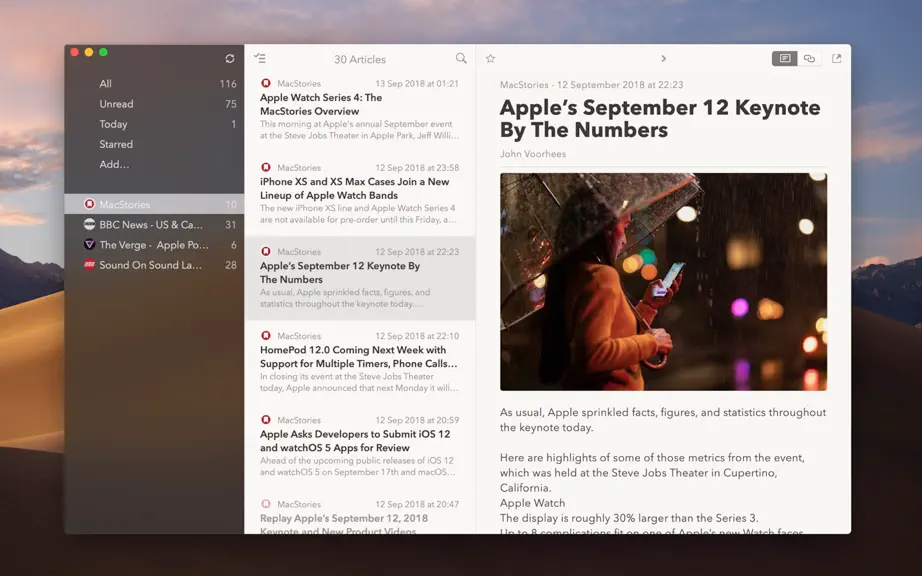Select the All feeds filter
The width and height of the screenshot is (922, 576).
pos(154,83)
